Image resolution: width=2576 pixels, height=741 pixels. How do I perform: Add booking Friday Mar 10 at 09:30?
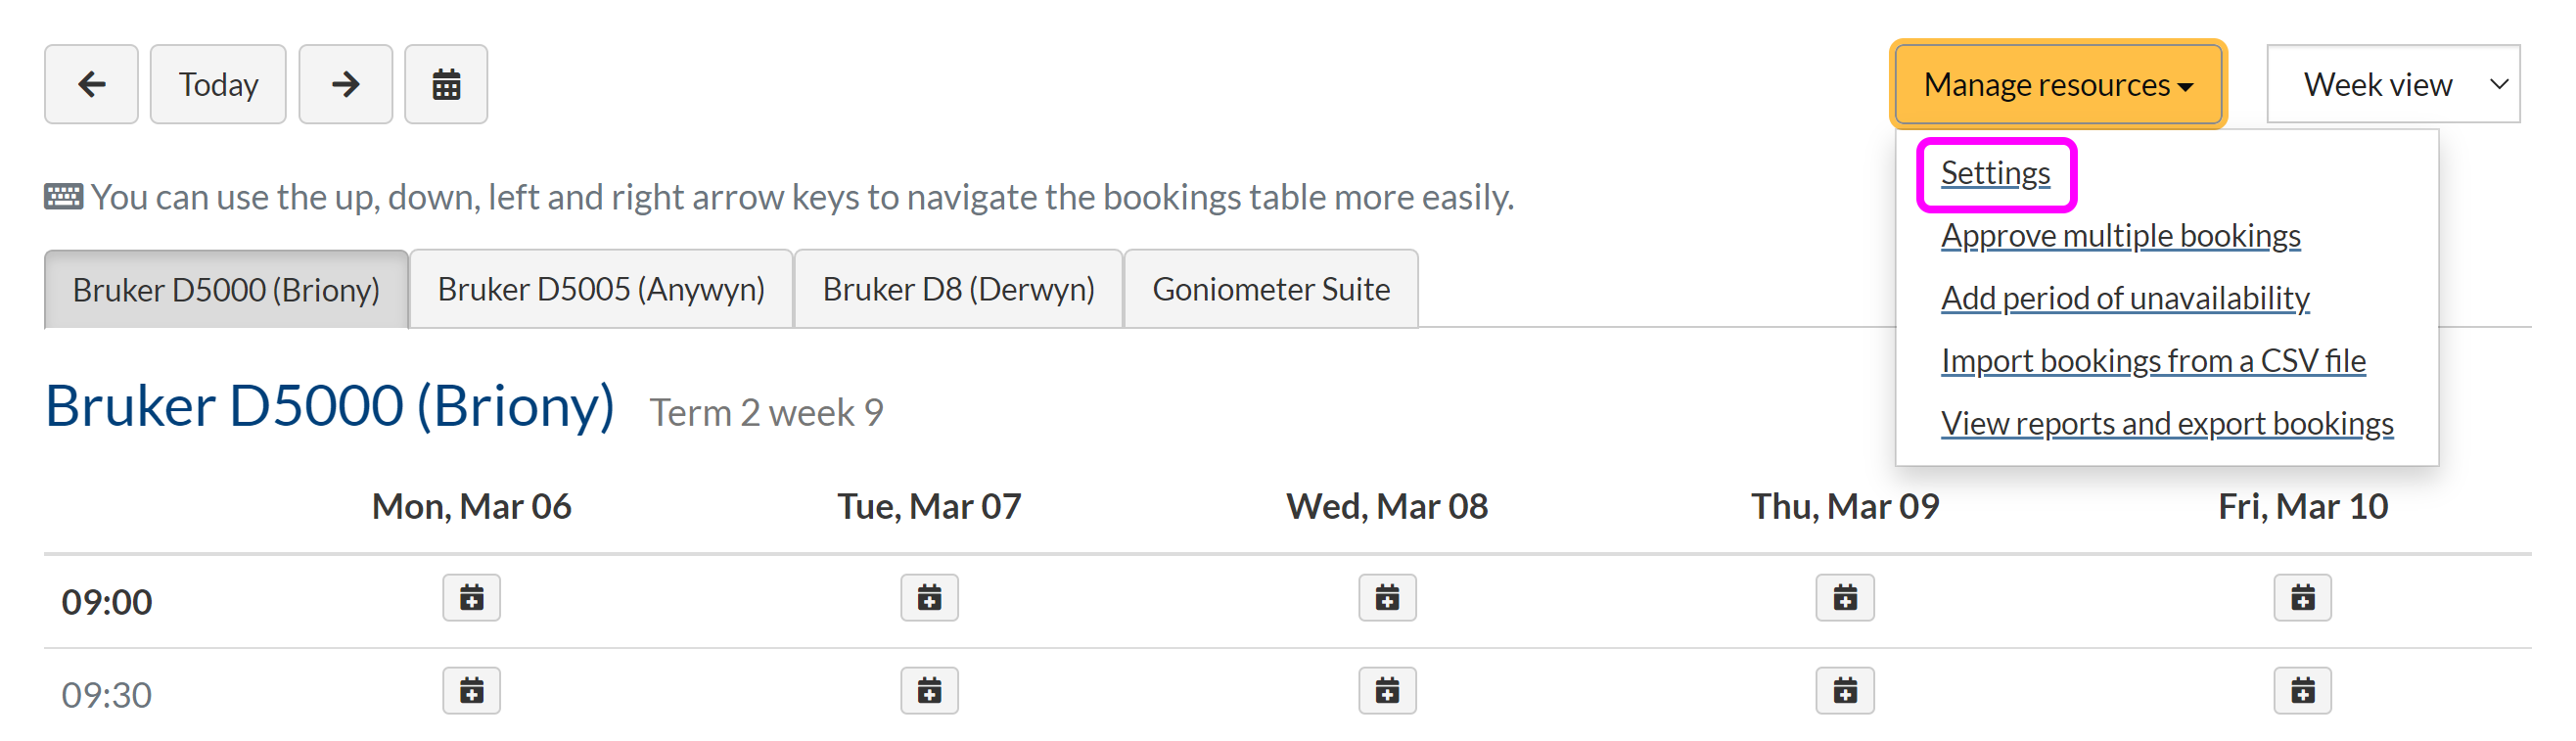(2302, 691)
